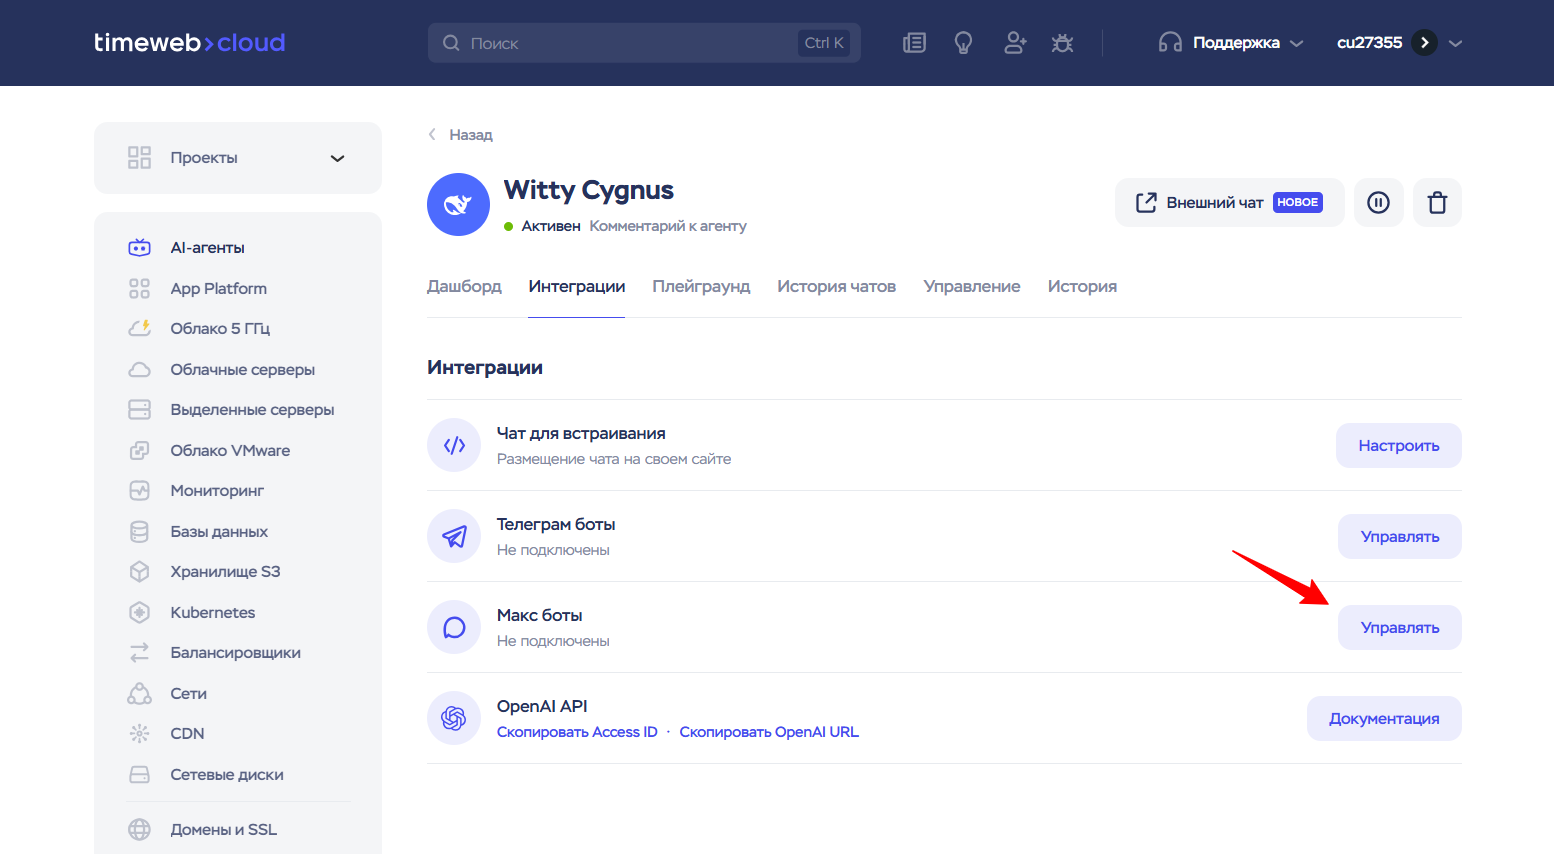Go to the Управление tab
Image resolution: width=1554 pixels, height=854 pixels.
972,286
